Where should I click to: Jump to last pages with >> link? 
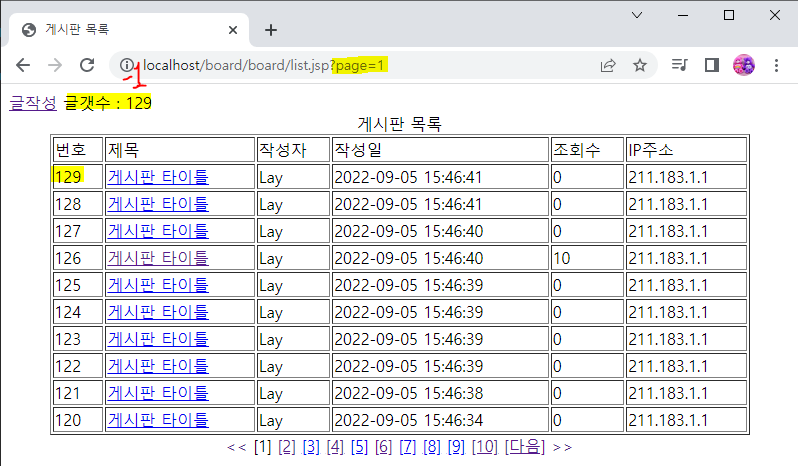point(562,447)
